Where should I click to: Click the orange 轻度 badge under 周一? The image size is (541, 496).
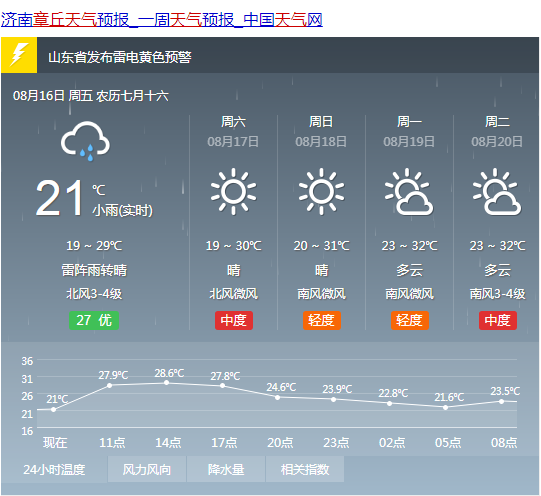click(x=410, y=320)
